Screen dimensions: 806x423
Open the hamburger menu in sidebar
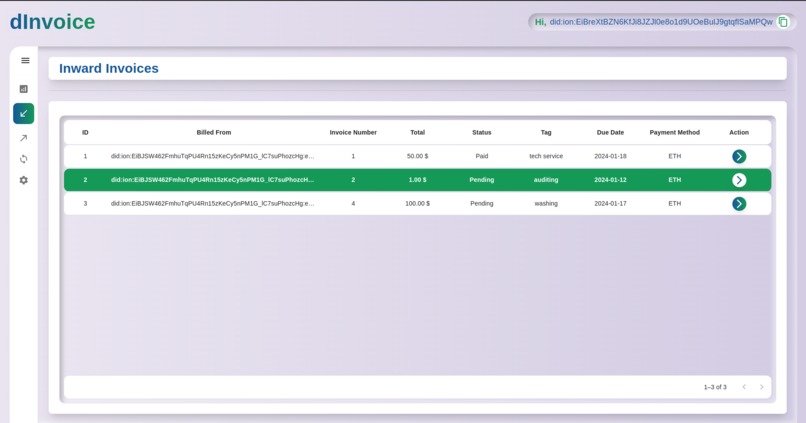(x=25, y=61)
